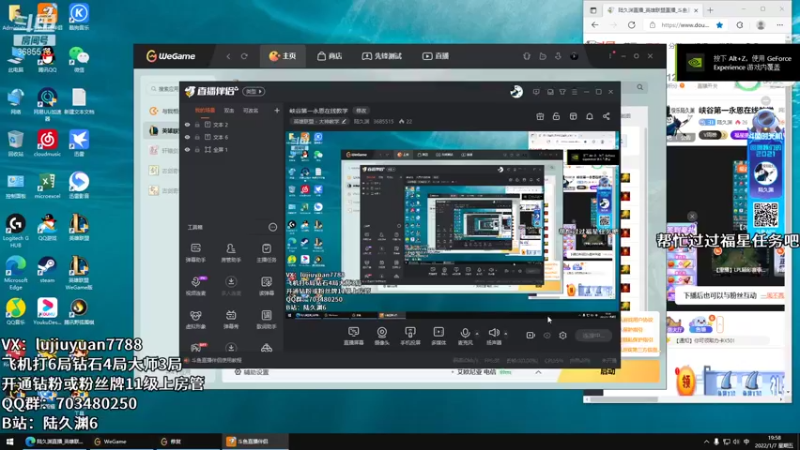The width and height of the screenshot is (800, 450).
Task: Open the WeGame 直播 tab
Action: [x=435, y=56]
